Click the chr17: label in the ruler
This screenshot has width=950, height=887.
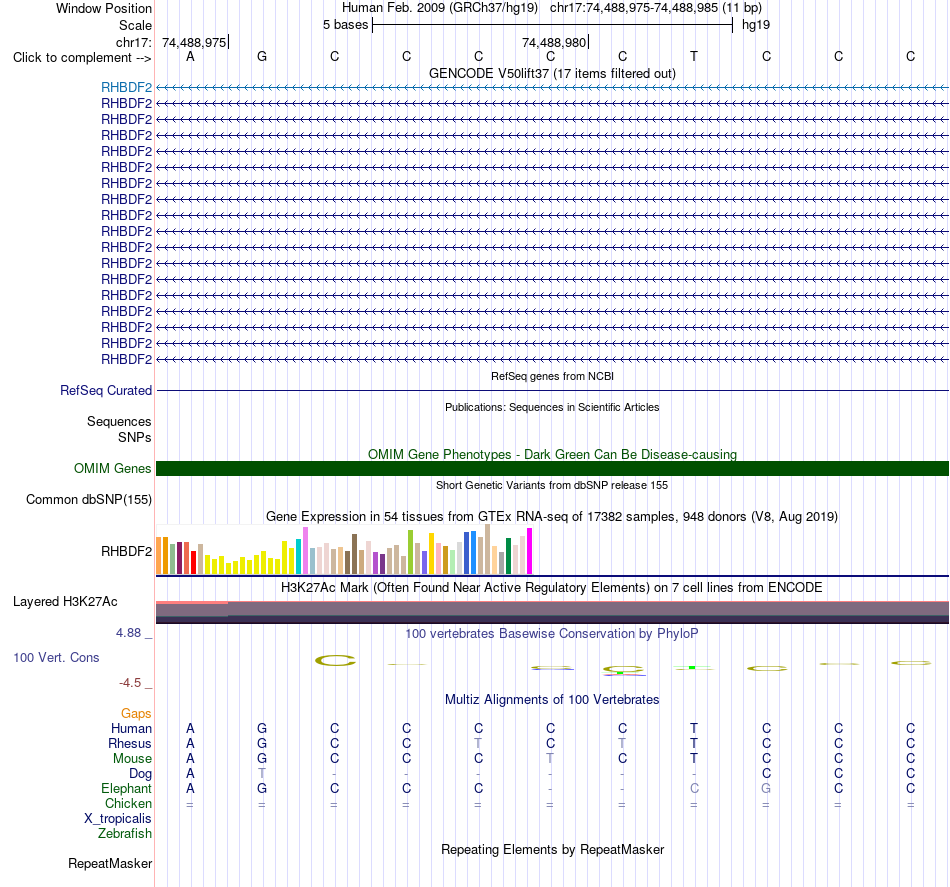pos(134,42)
